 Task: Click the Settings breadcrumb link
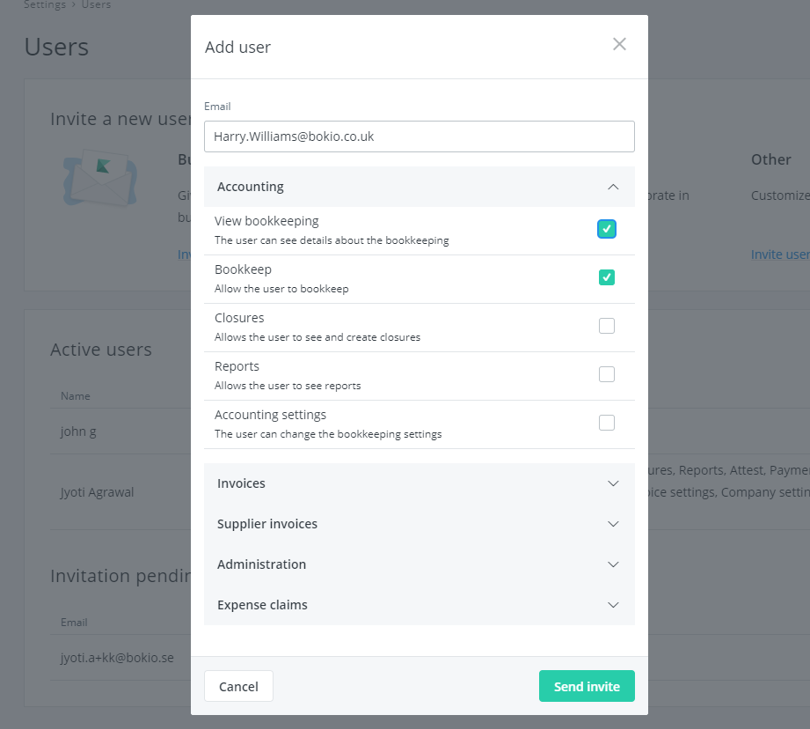coord(44,5)
